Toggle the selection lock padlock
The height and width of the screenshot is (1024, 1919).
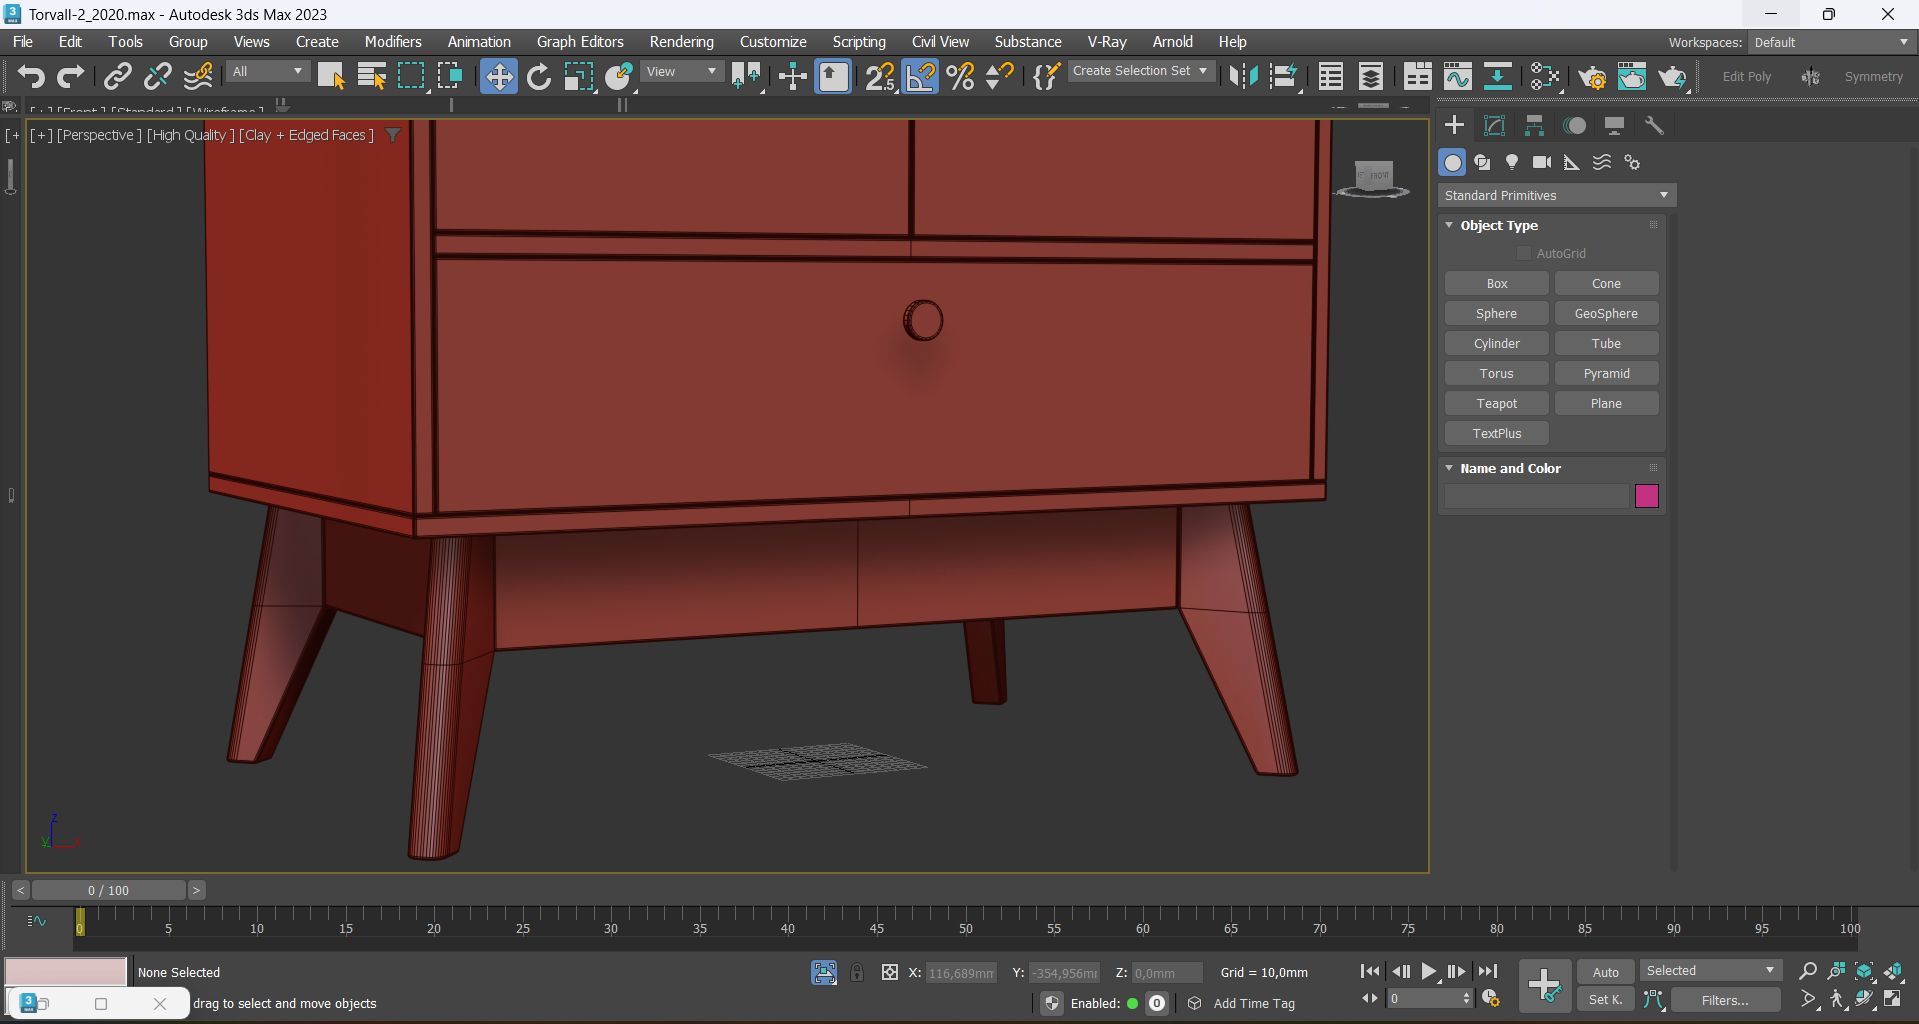(857, 972)
